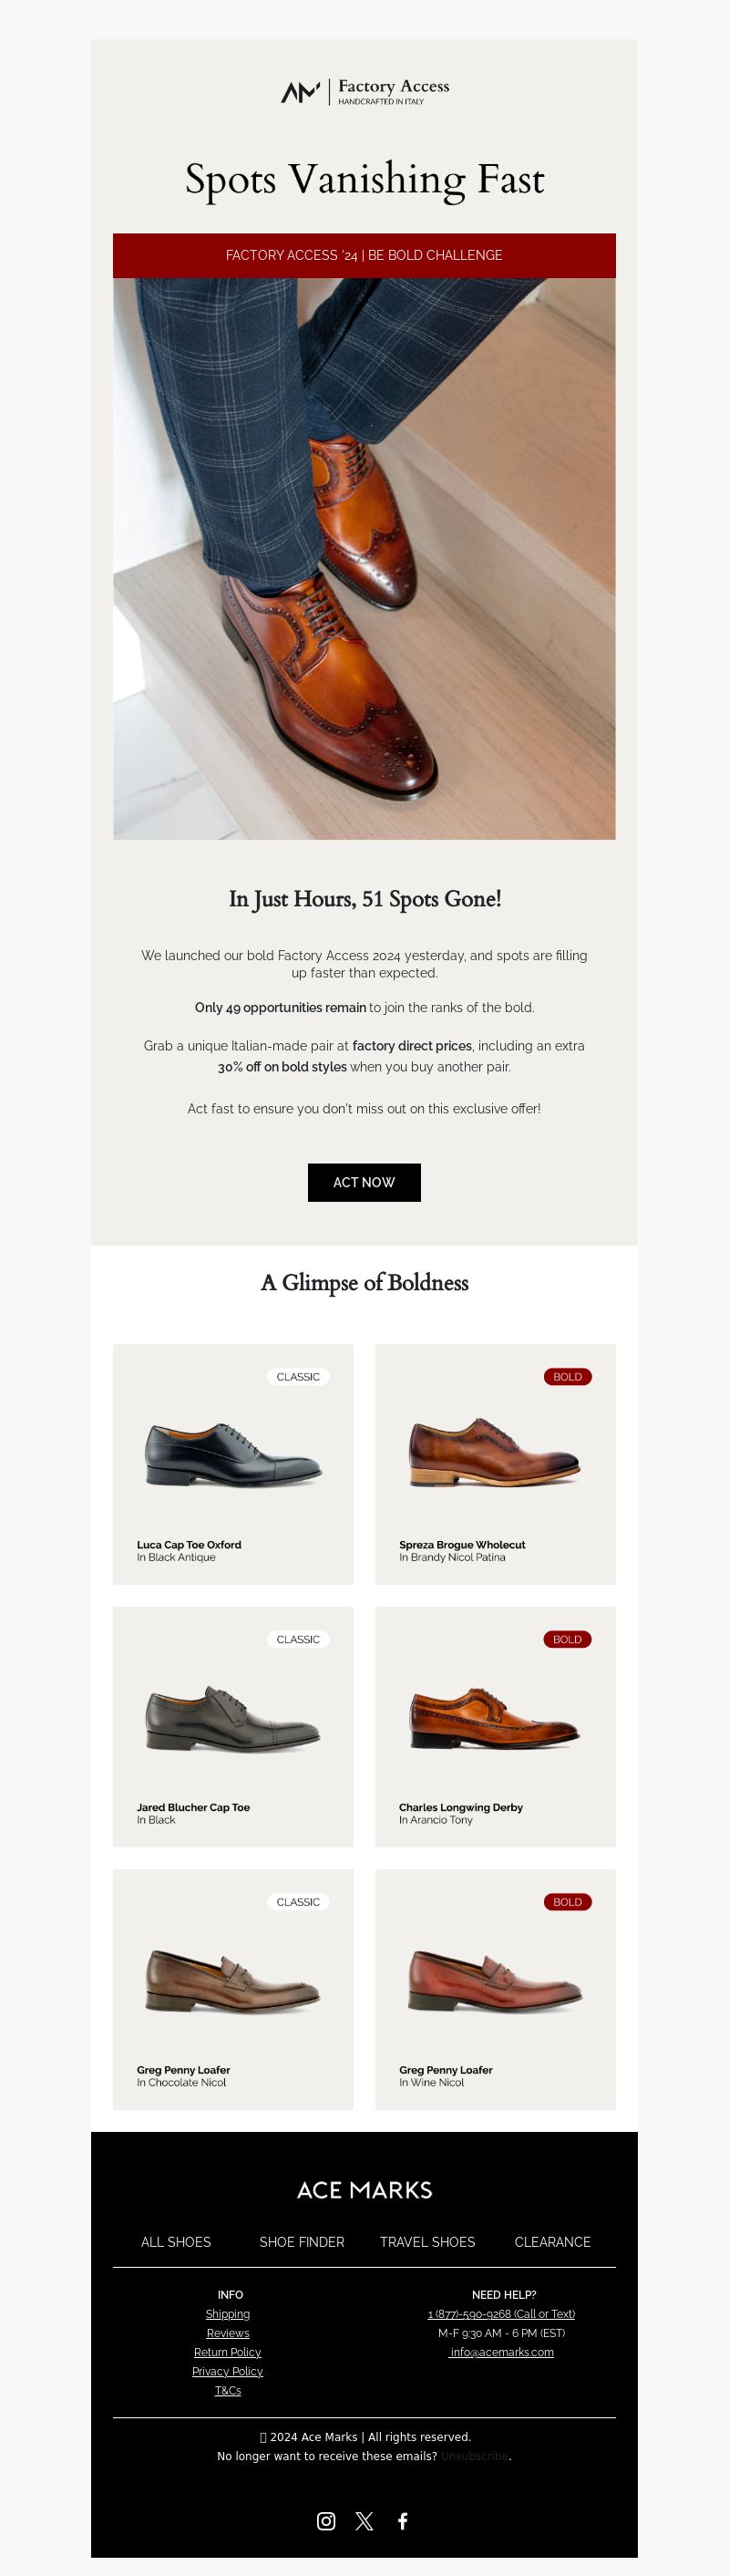Open the X (Twitter) icon in footer
The width and height of the screenshot is (729, 2576).
click(364, 2520)
